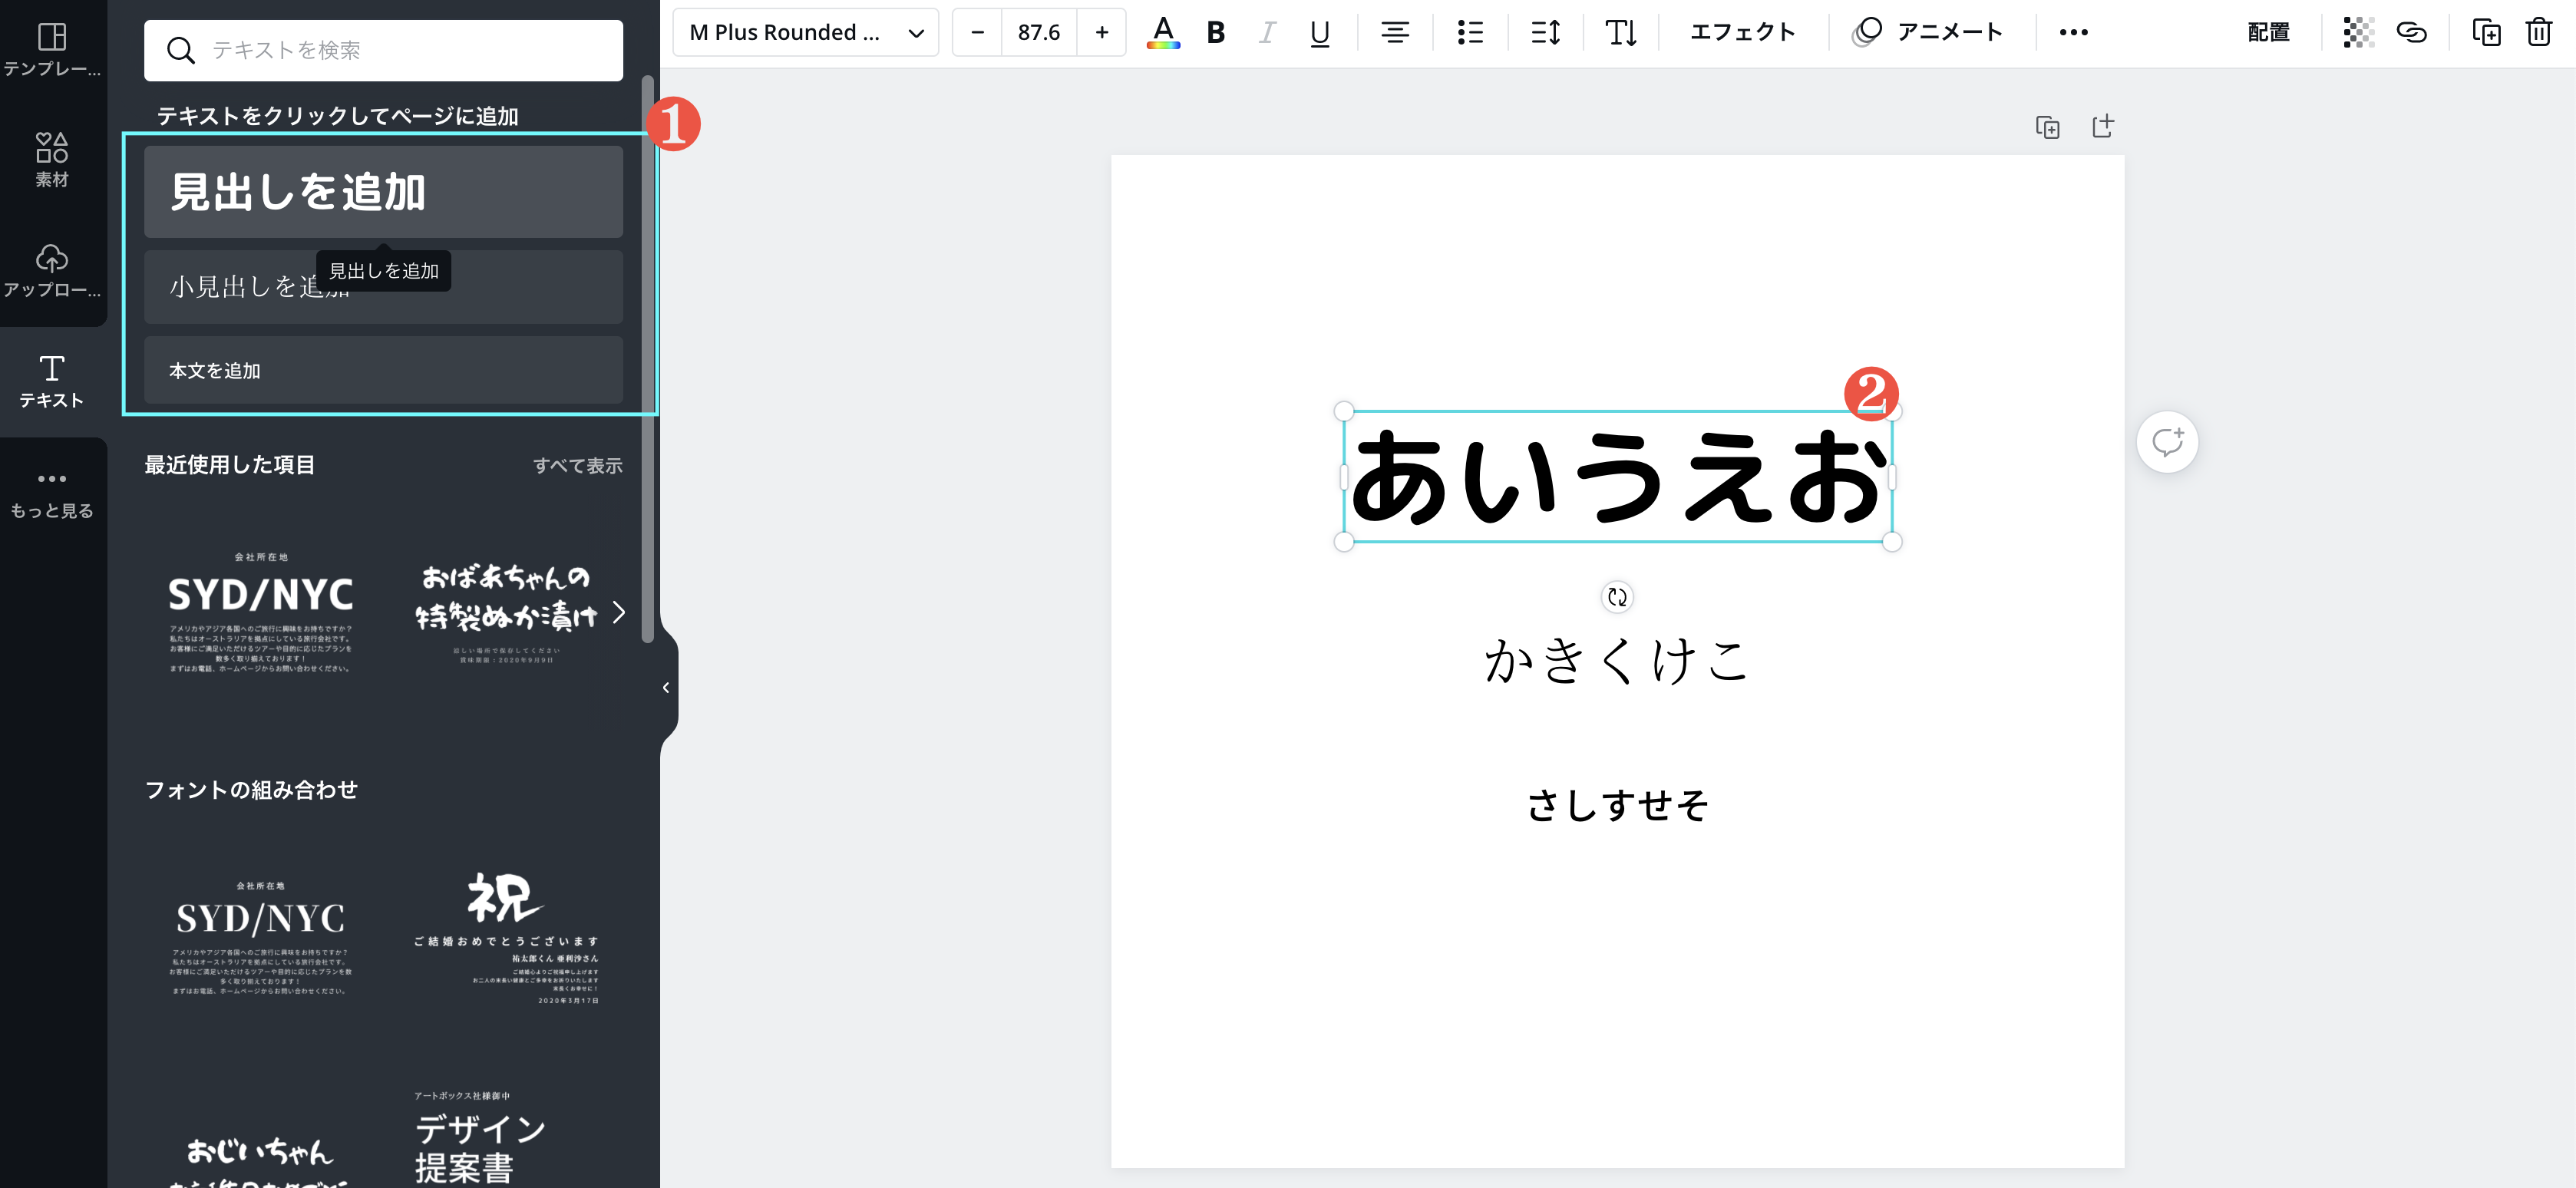2576x1188 pixels.
Task: Open the transparency checkerboard icon
Action: [2358, 32]
